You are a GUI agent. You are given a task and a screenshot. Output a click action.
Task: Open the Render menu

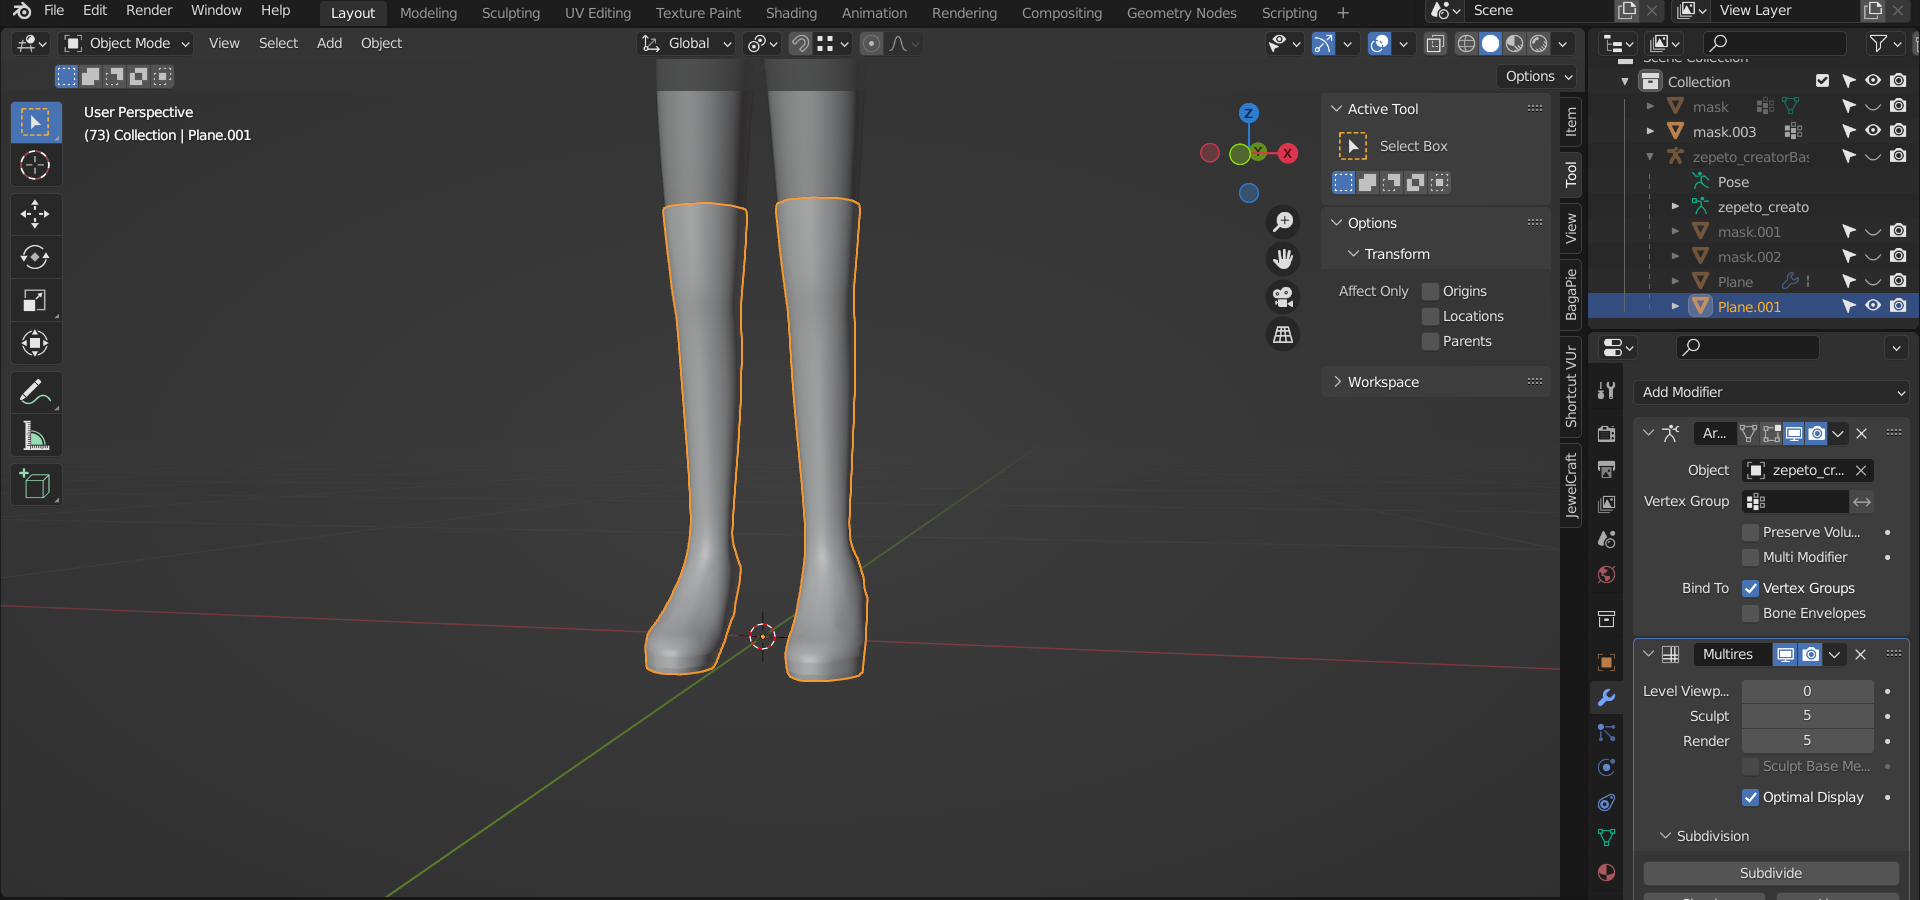point(149,10)
